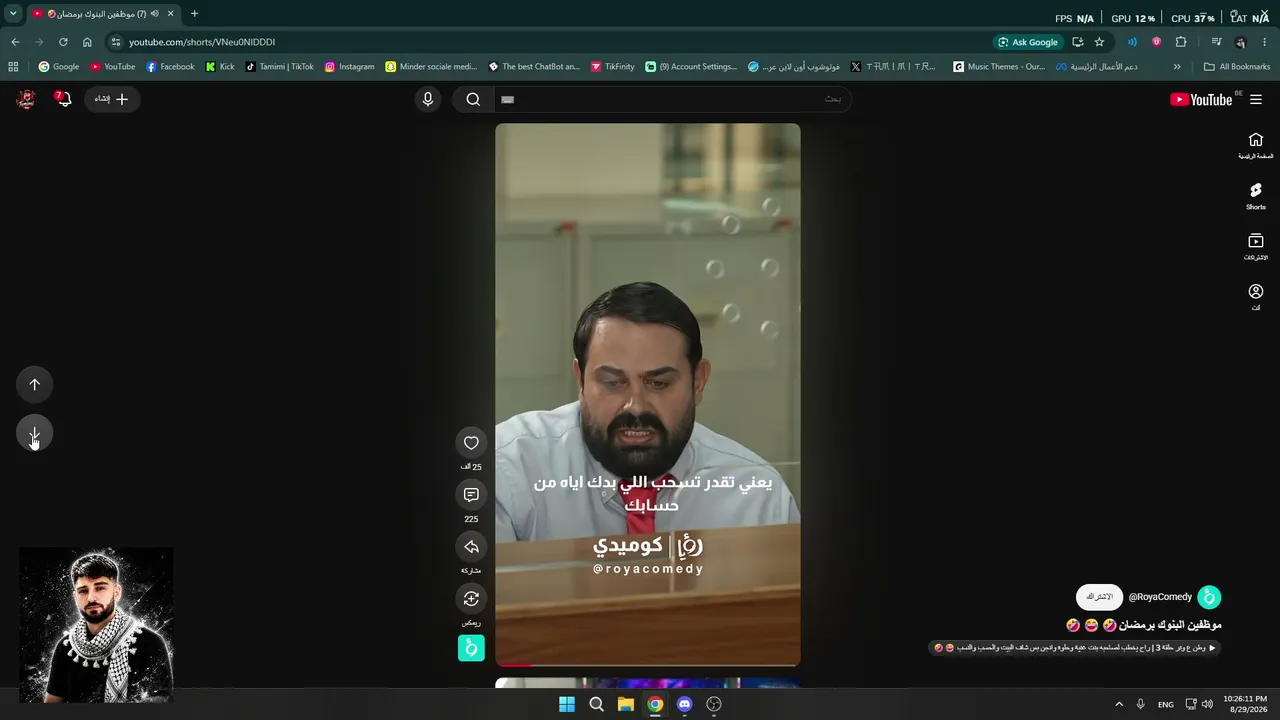The height and width of the screenshot is (720, 1280).
Task: Open the taskbar clock and date
Action: [1245, 704]
